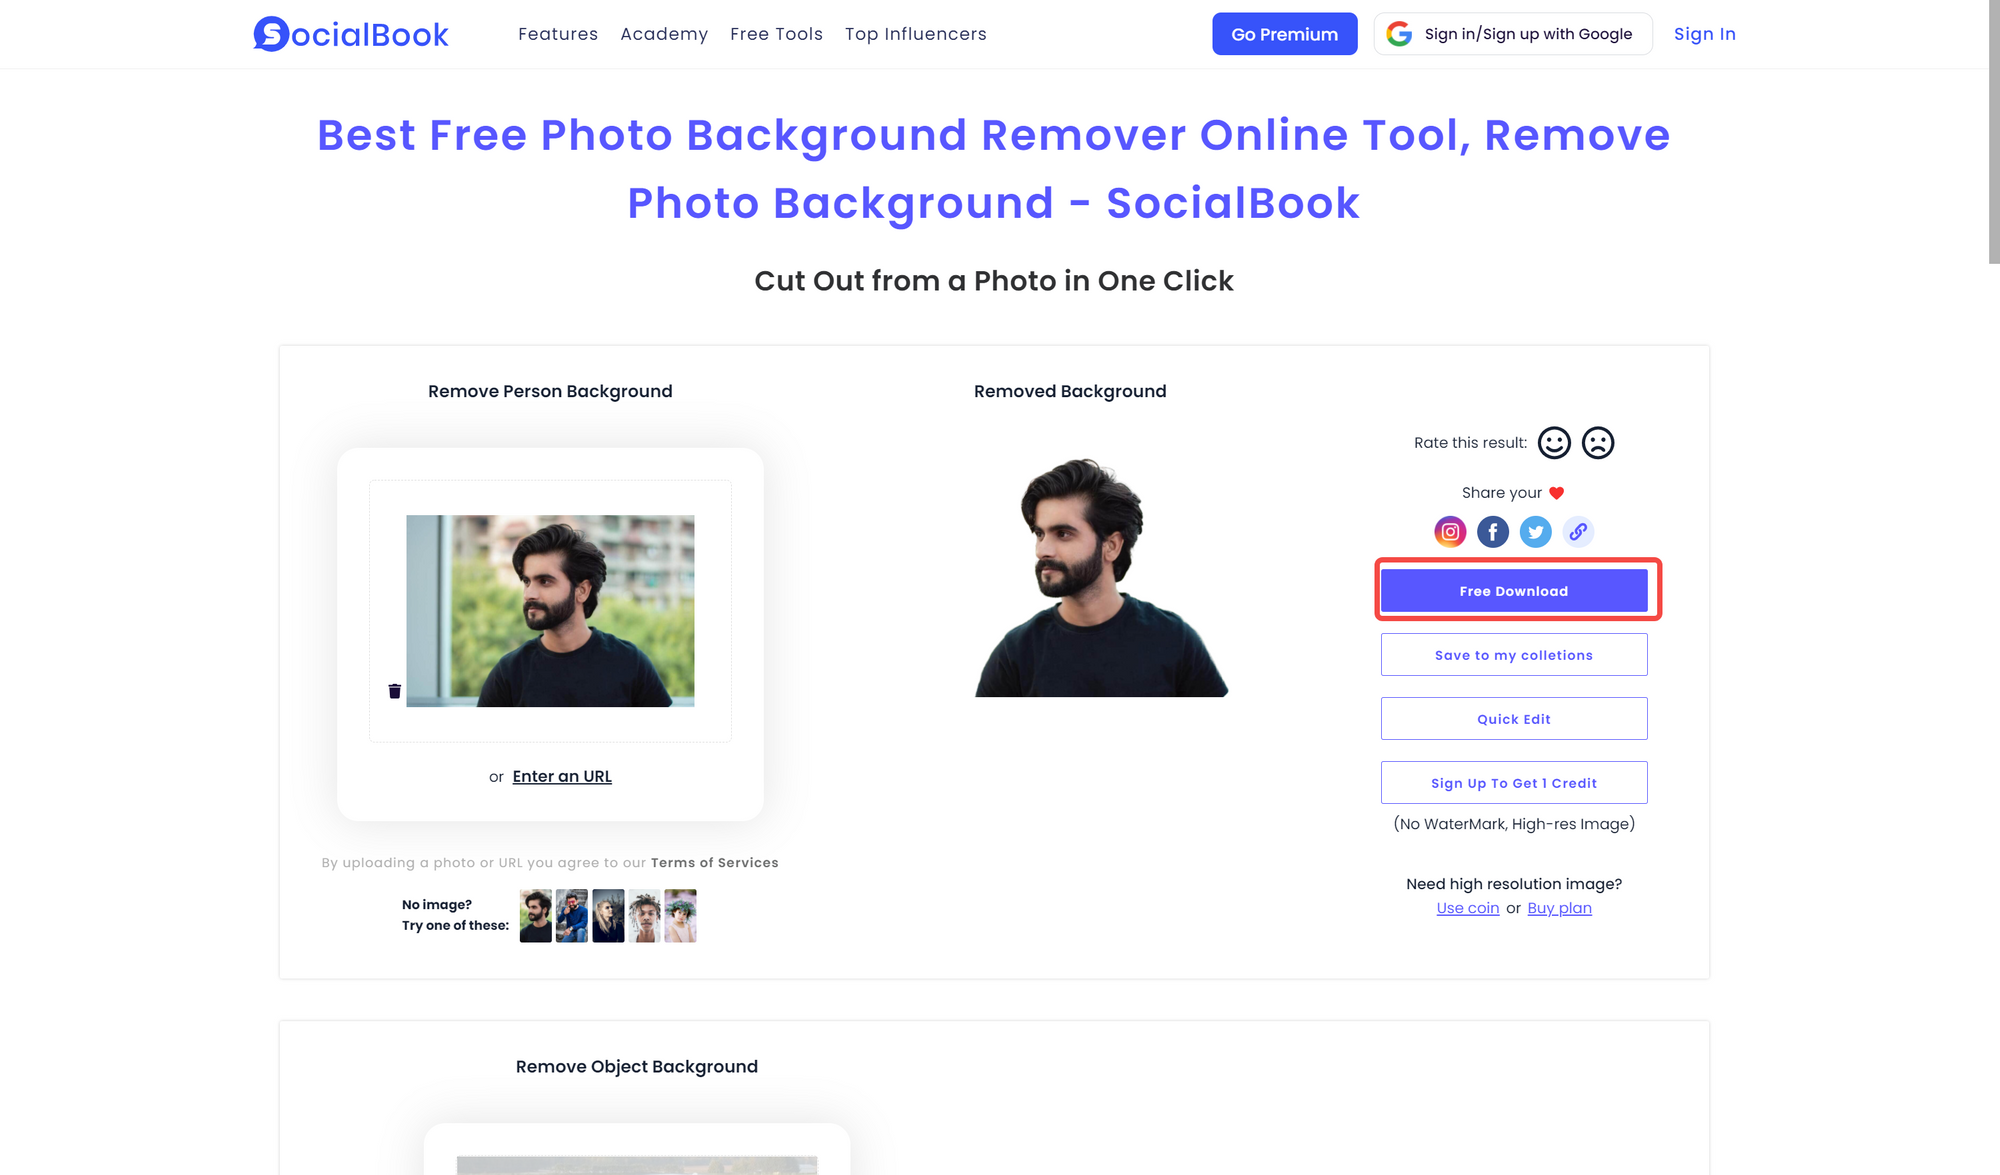Viewport: 2000px width, 1175px height.
Task: Click the Instagram share icon
Action: pos(1449,532)
